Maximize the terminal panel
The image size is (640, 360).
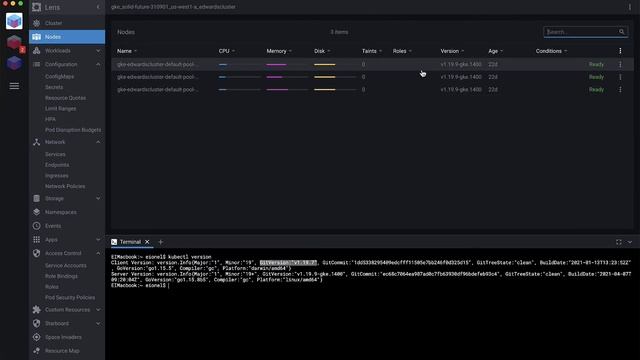click(x=619, y=242)
